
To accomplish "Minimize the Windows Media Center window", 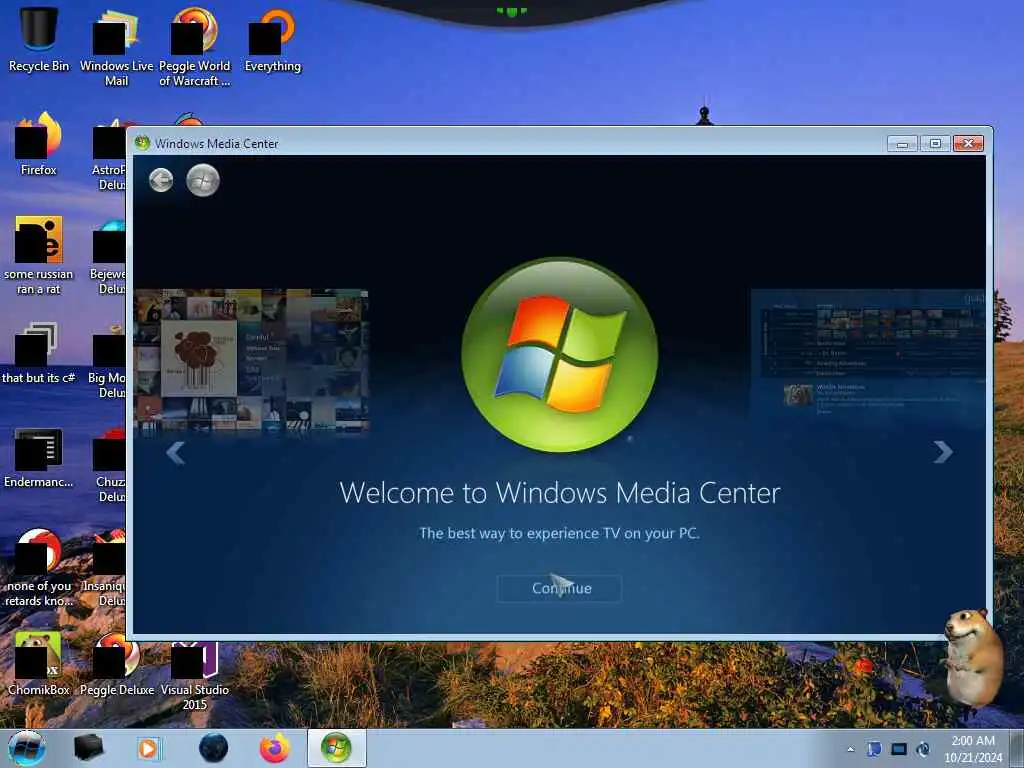I will pos(903,144).
